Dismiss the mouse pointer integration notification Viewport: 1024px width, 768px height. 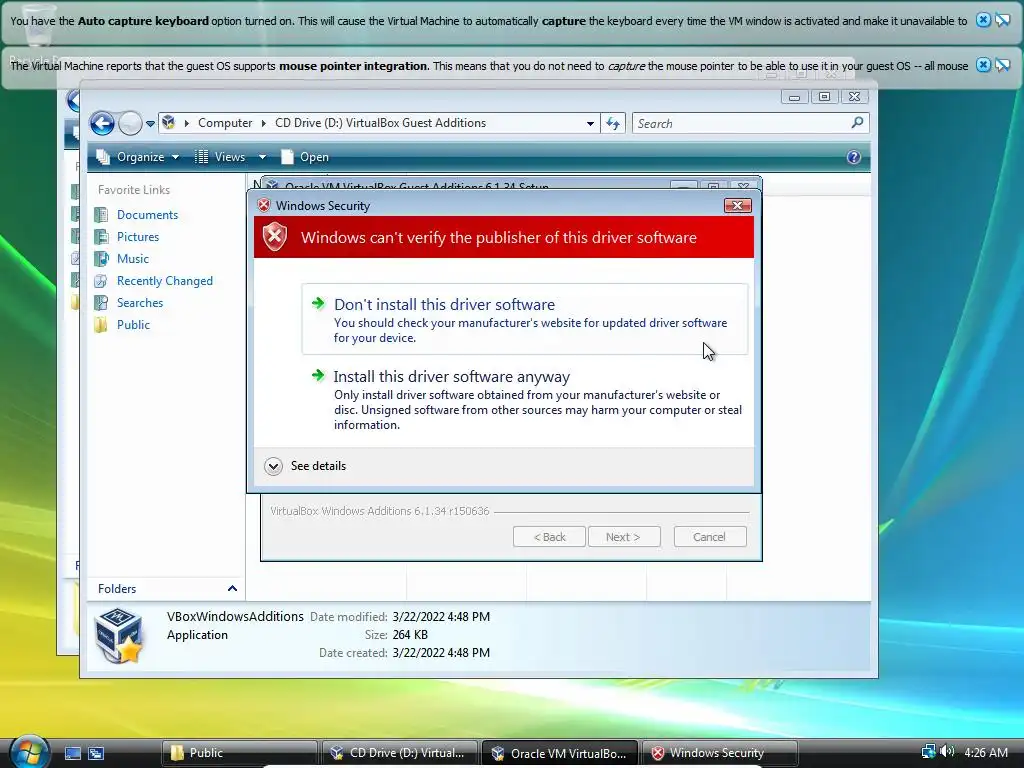[x=984, y=65]
